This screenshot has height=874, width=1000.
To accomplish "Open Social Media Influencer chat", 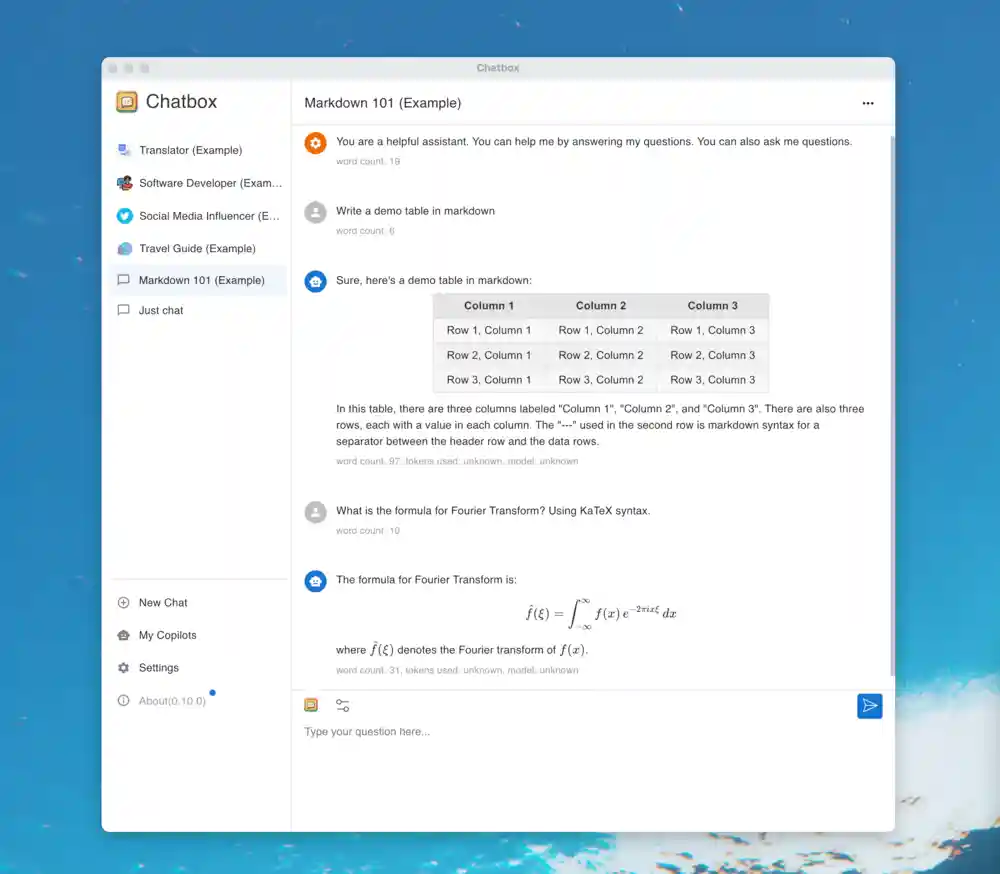I will pos(198,216).
